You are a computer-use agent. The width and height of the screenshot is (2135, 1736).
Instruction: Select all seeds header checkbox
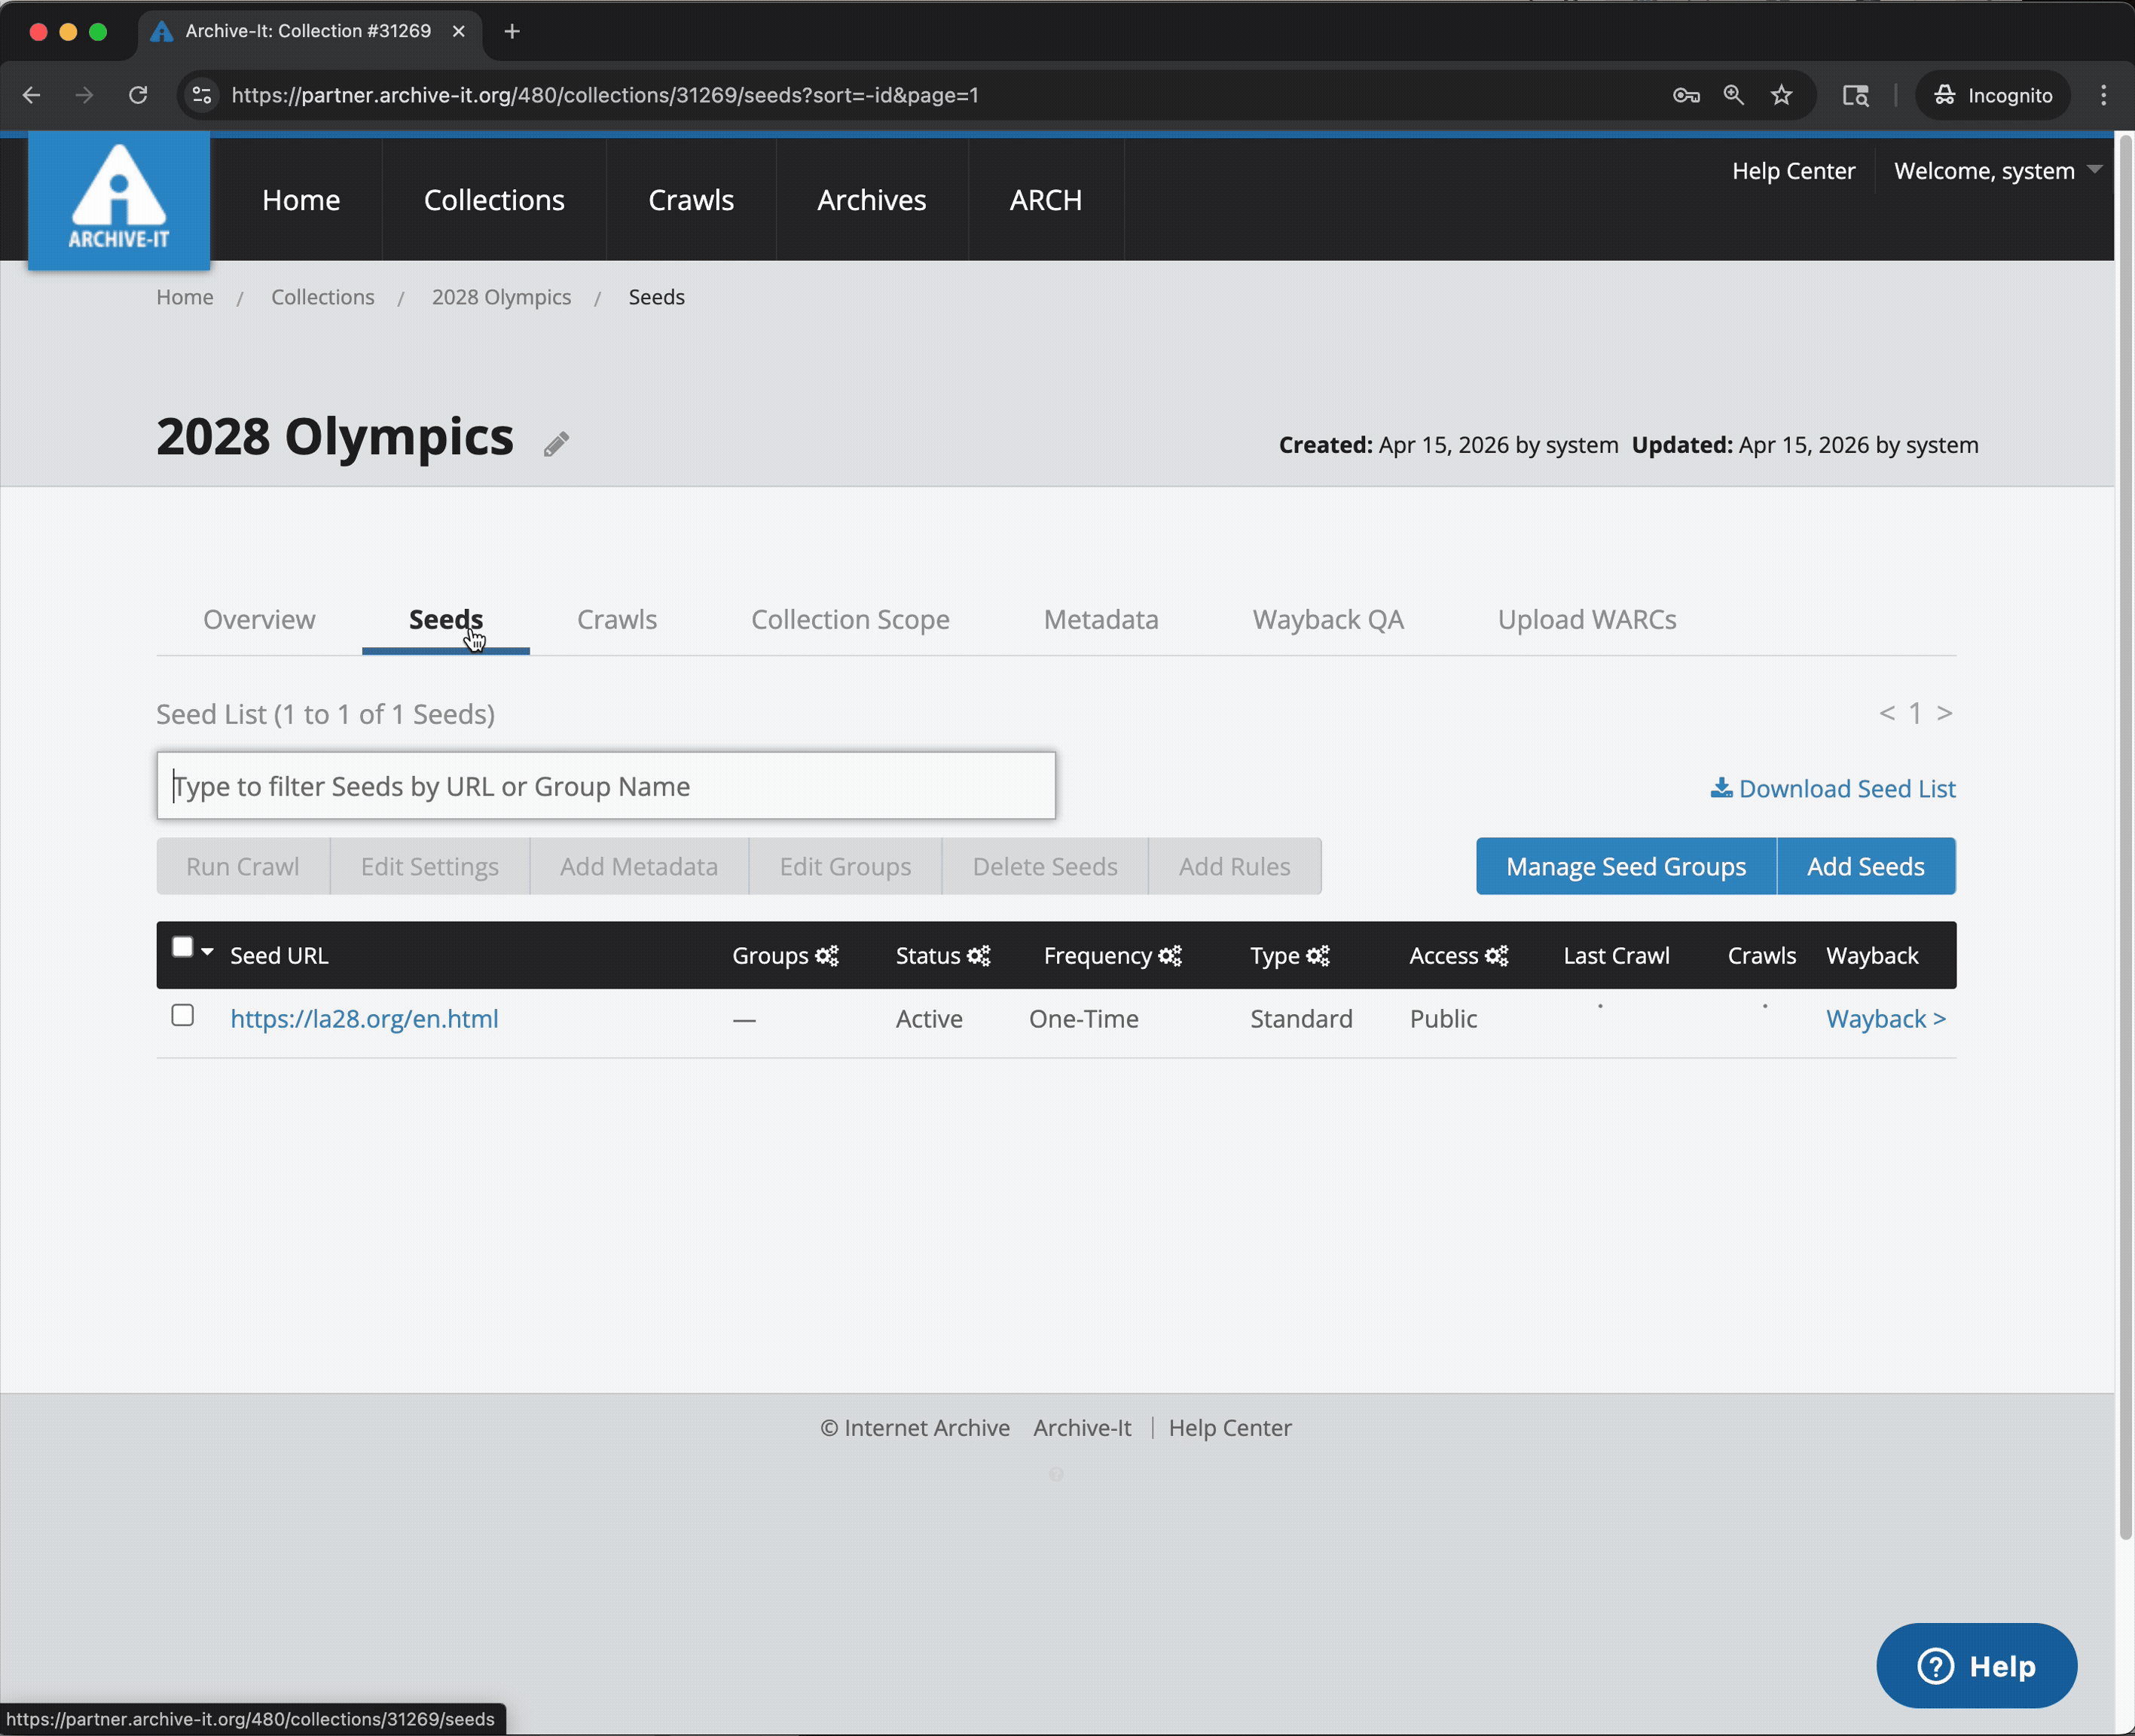182,947
